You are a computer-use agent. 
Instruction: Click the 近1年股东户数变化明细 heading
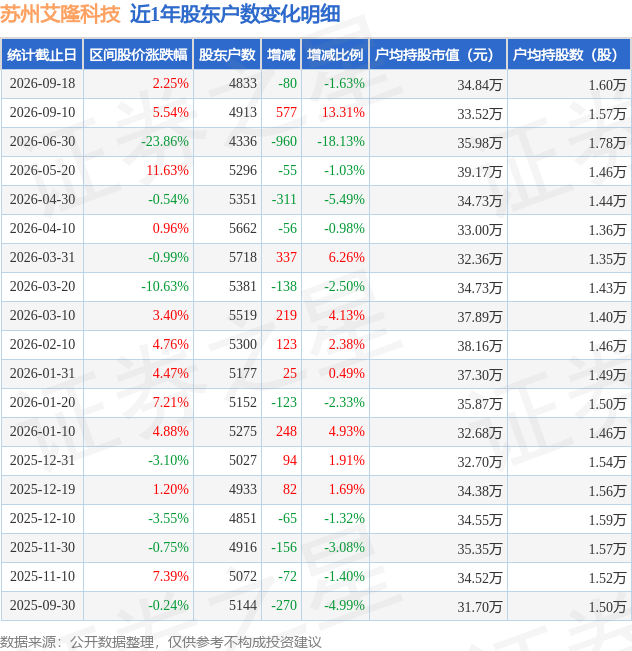[x=235, y=14]
